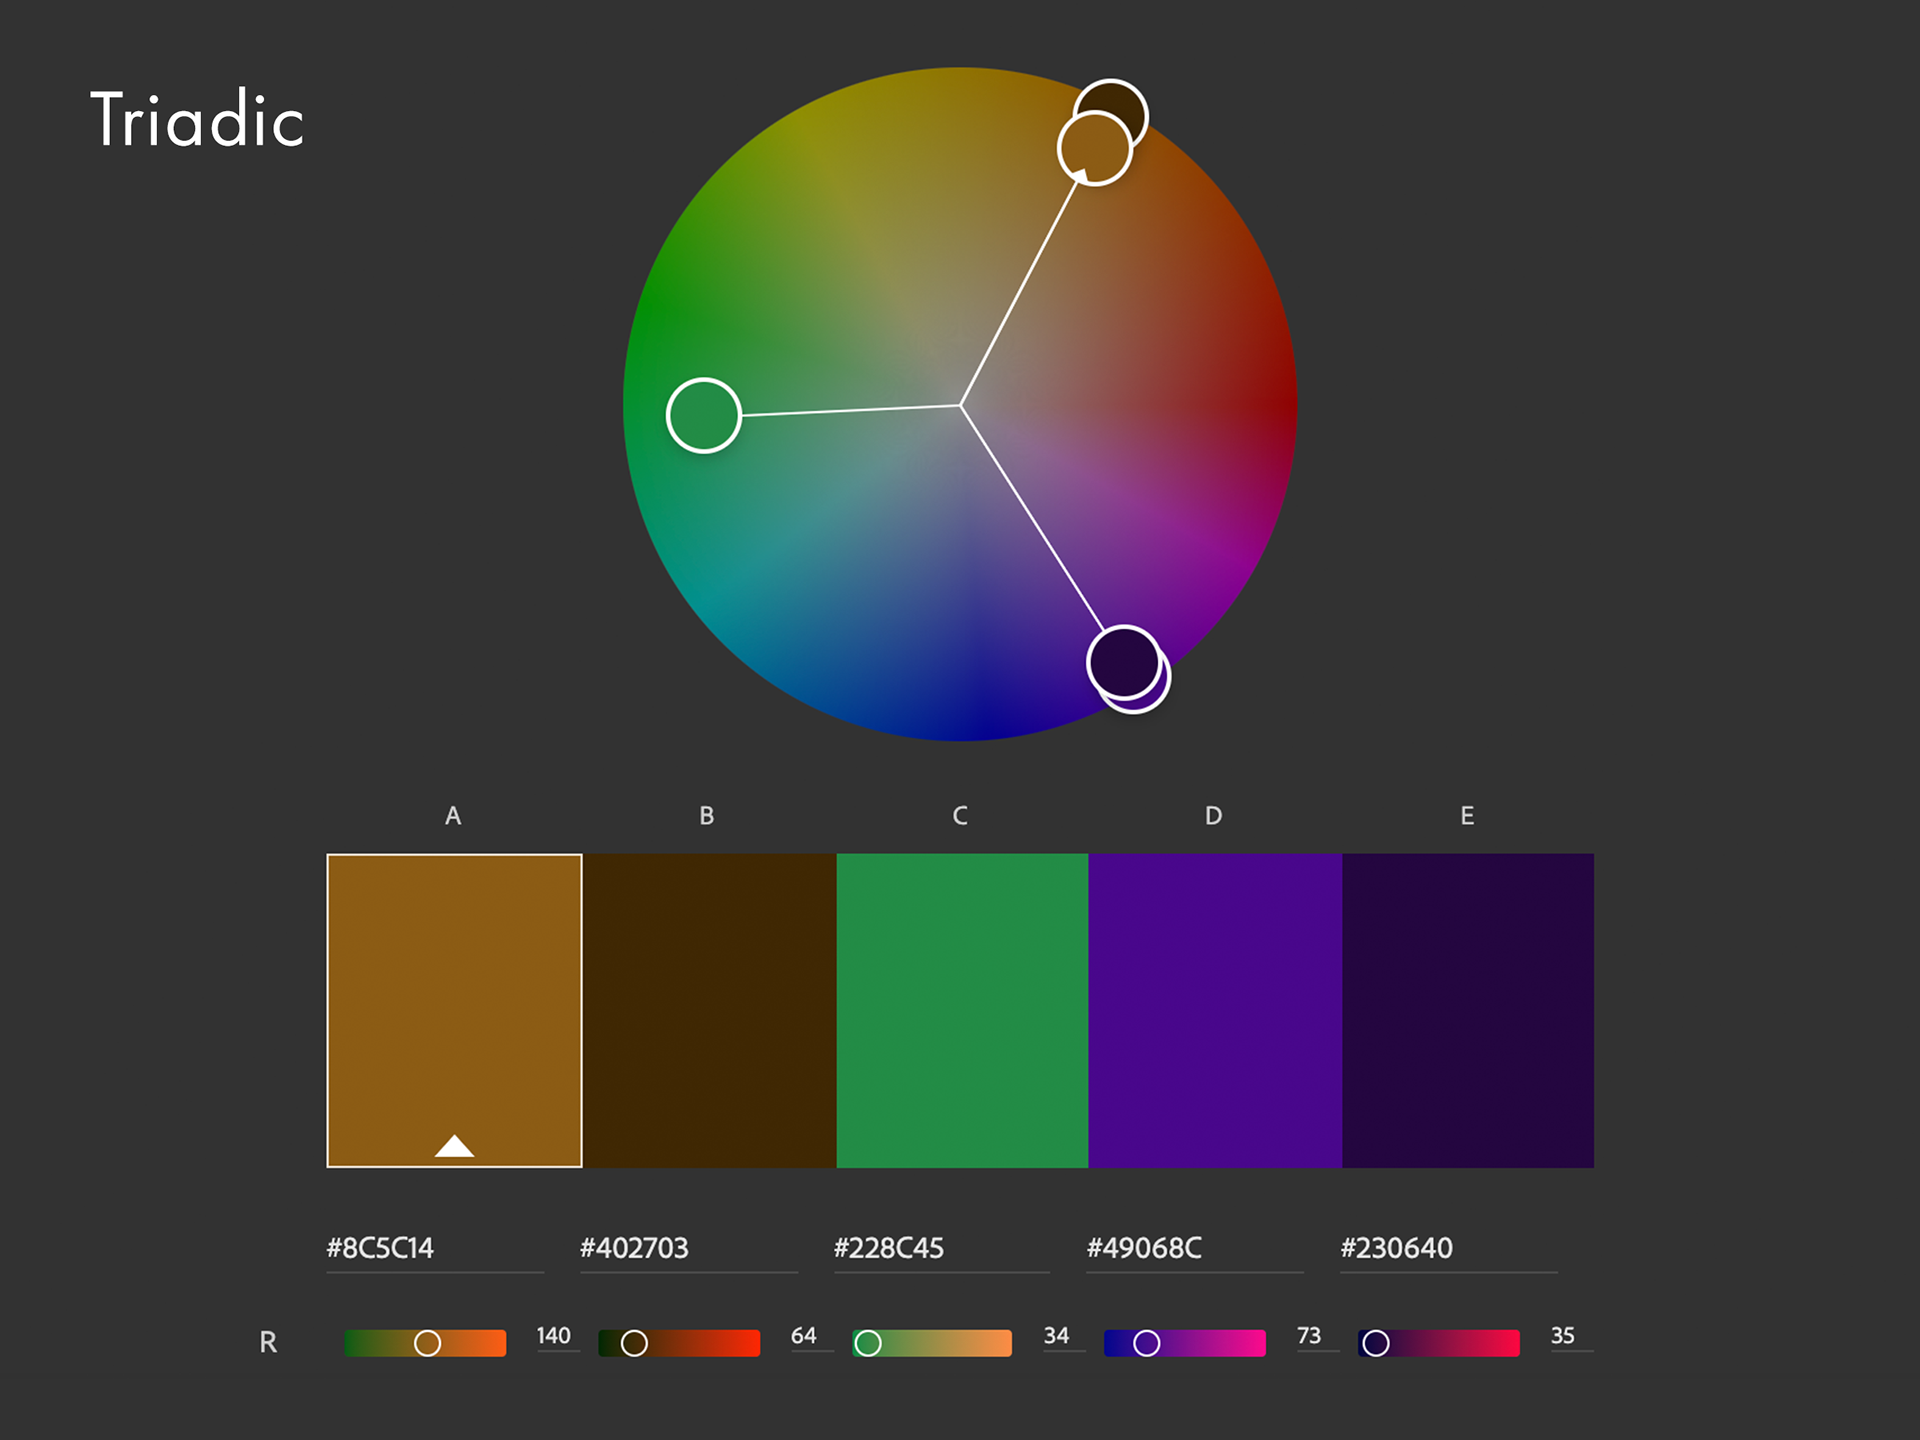Click the red slider handle for color E
Viewport: 1920px width, 1440px height.
(x=1376, y=1343)
